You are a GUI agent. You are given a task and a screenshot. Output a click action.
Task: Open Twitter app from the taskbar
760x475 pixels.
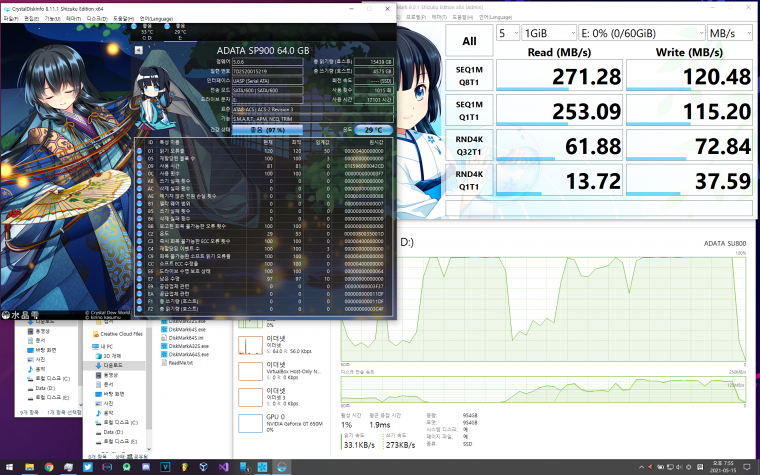coord(88,467)
